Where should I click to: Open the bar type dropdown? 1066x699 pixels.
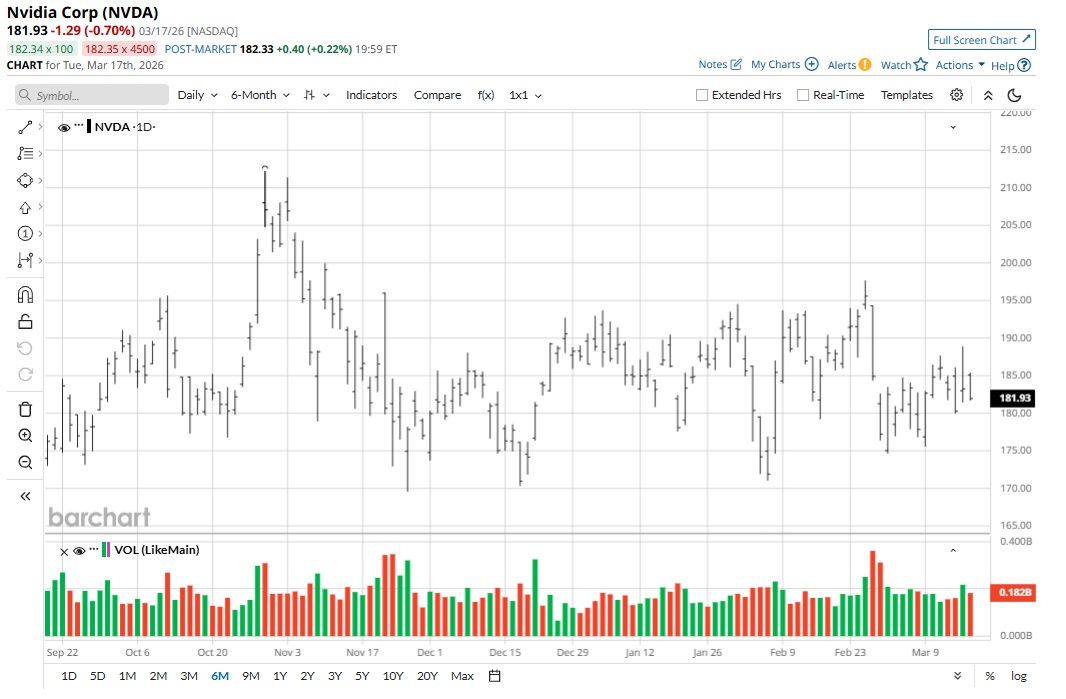tap(317, 95)
